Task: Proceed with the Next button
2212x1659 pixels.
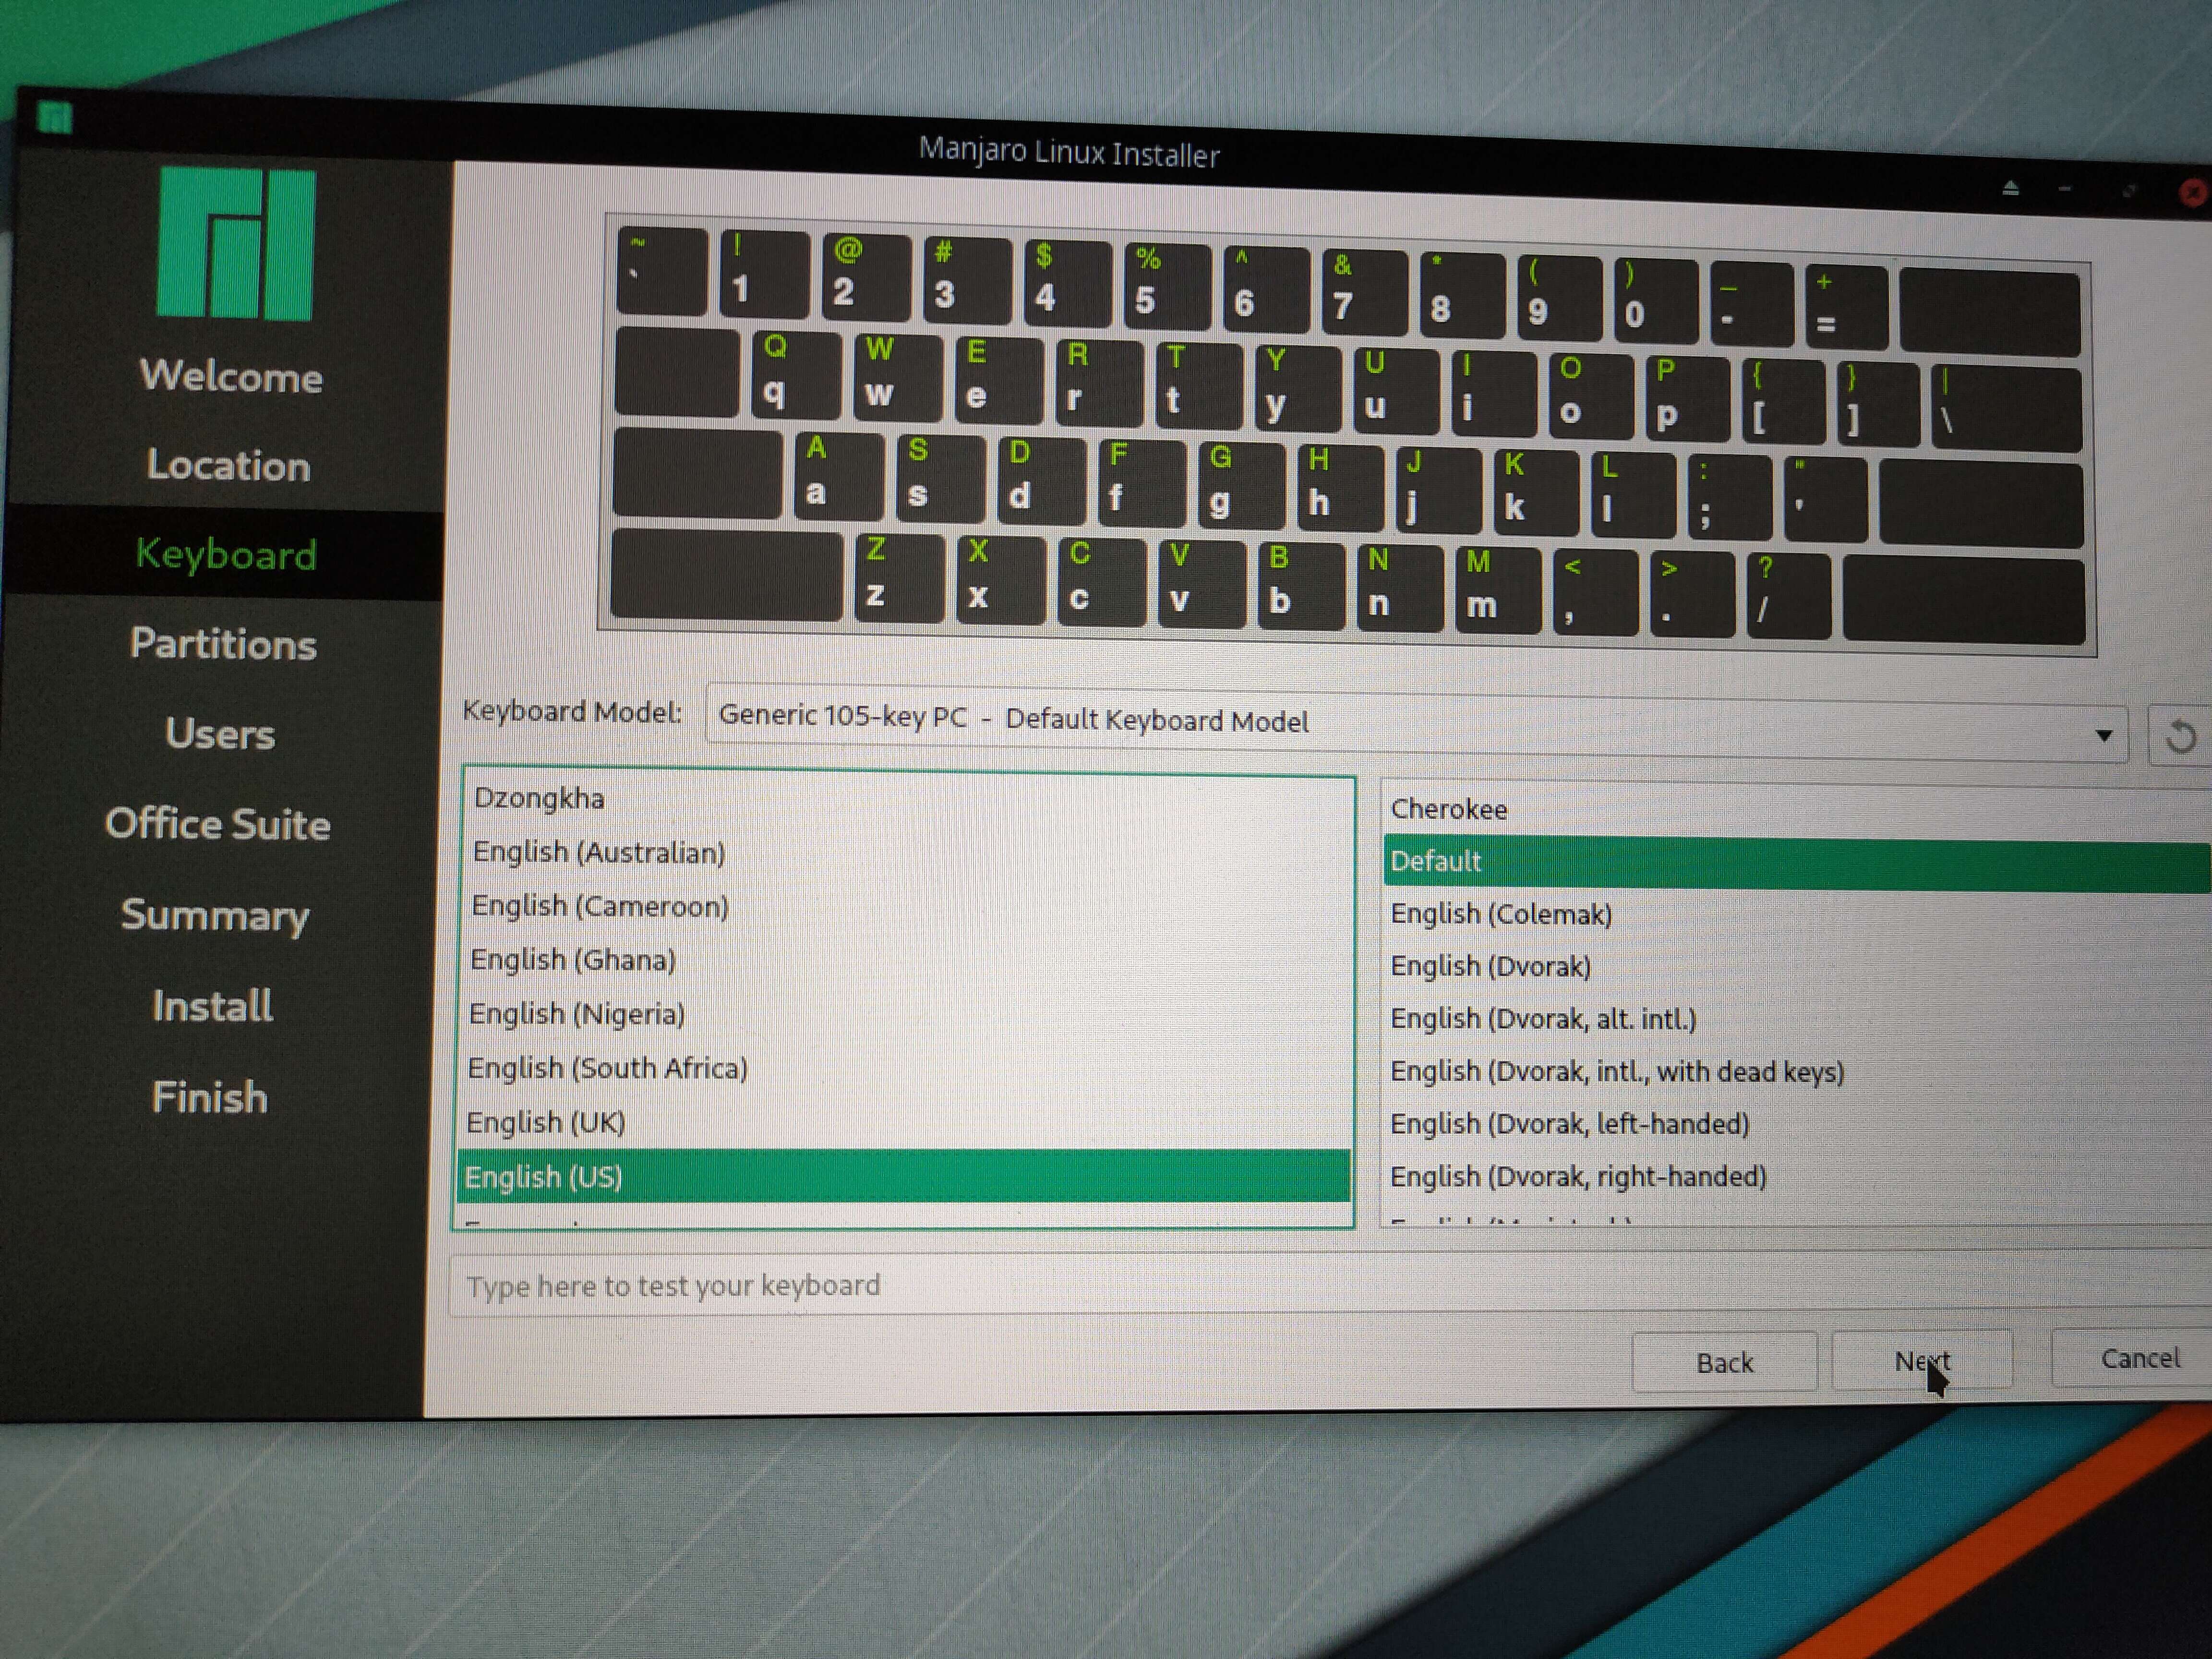Action: click(1922, 1360)
